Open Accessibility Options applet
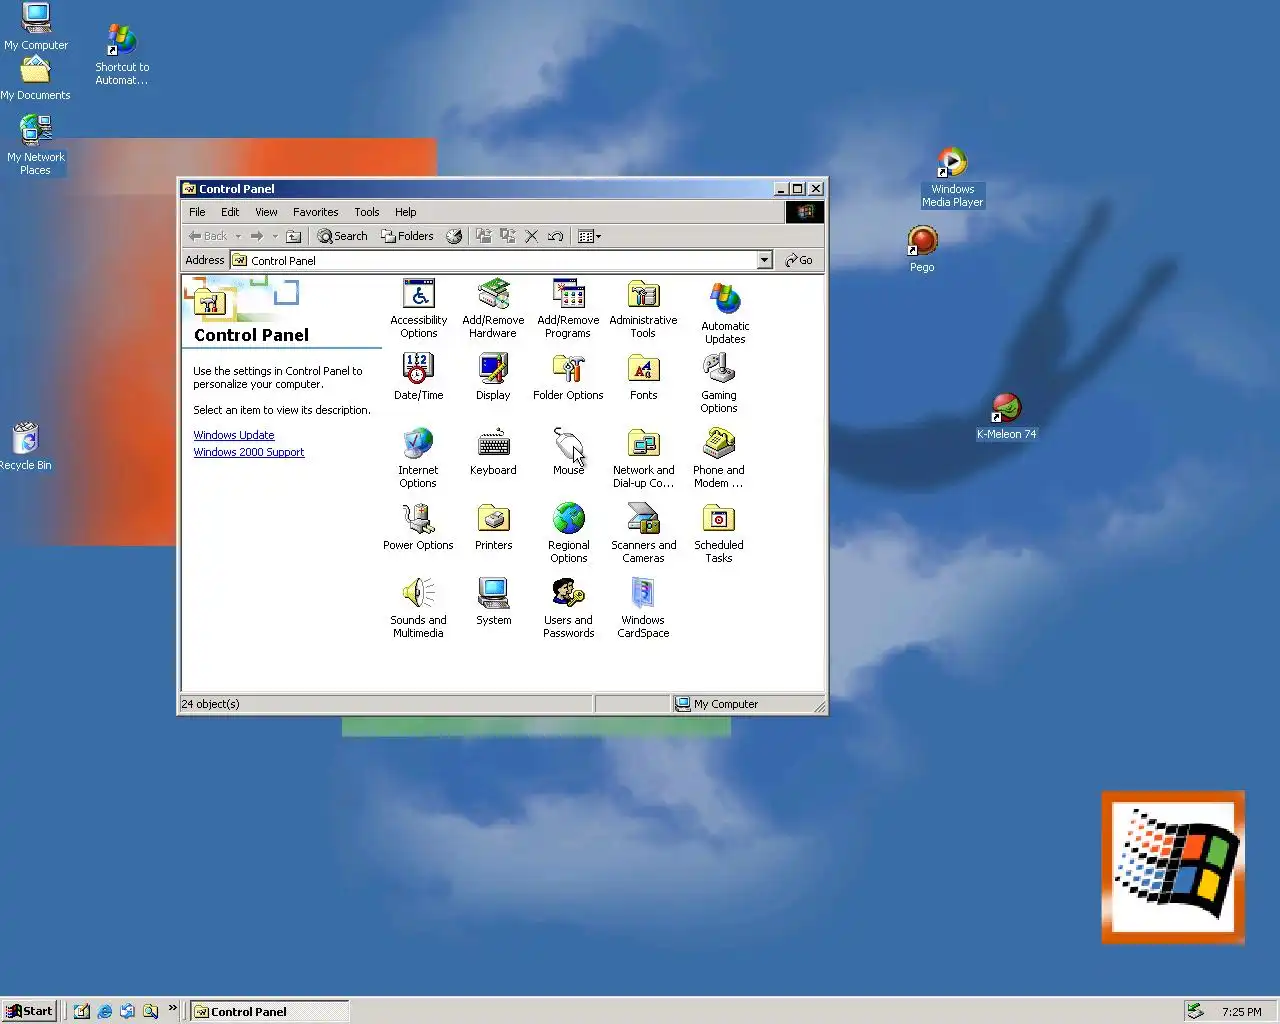The width and height of the screenshot is (1280, 1024). coord(418,294)
